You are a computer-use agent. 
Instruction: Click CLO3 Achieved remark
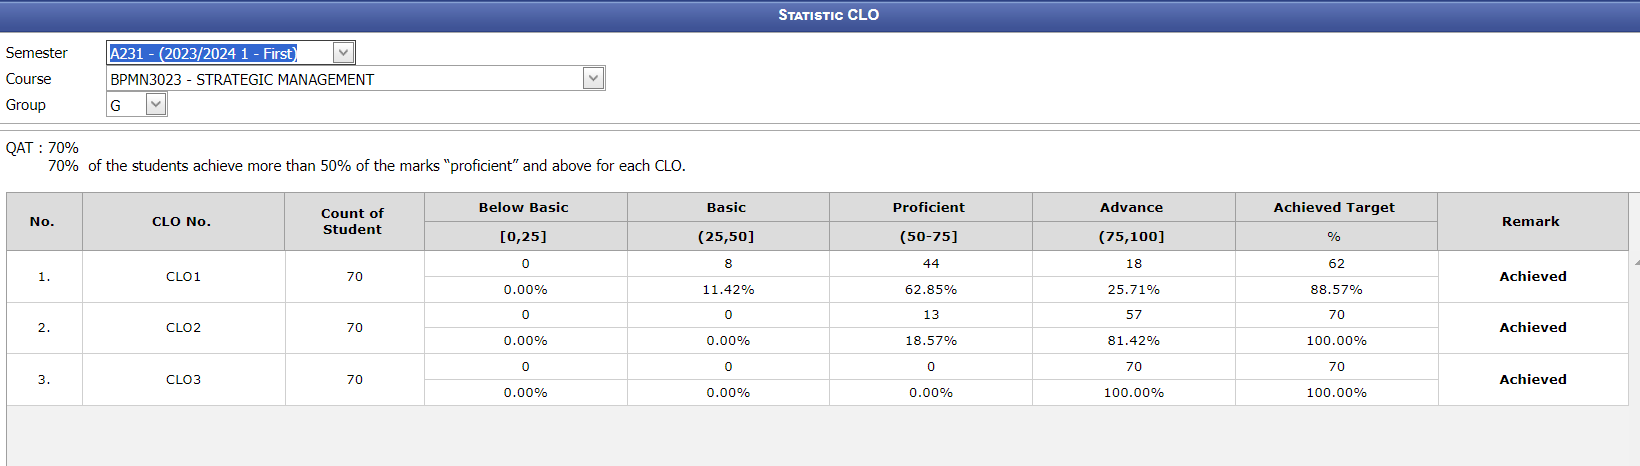(1533, 380)
